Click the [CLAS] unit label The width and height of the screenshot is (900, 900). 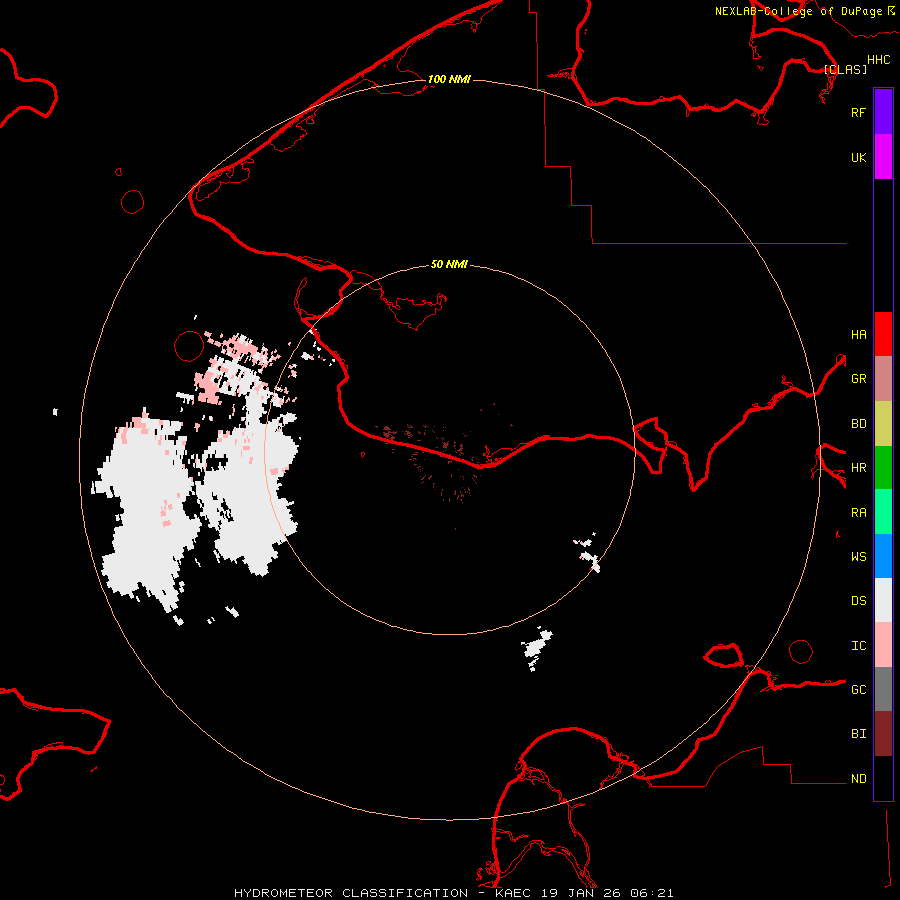[844, 69]
